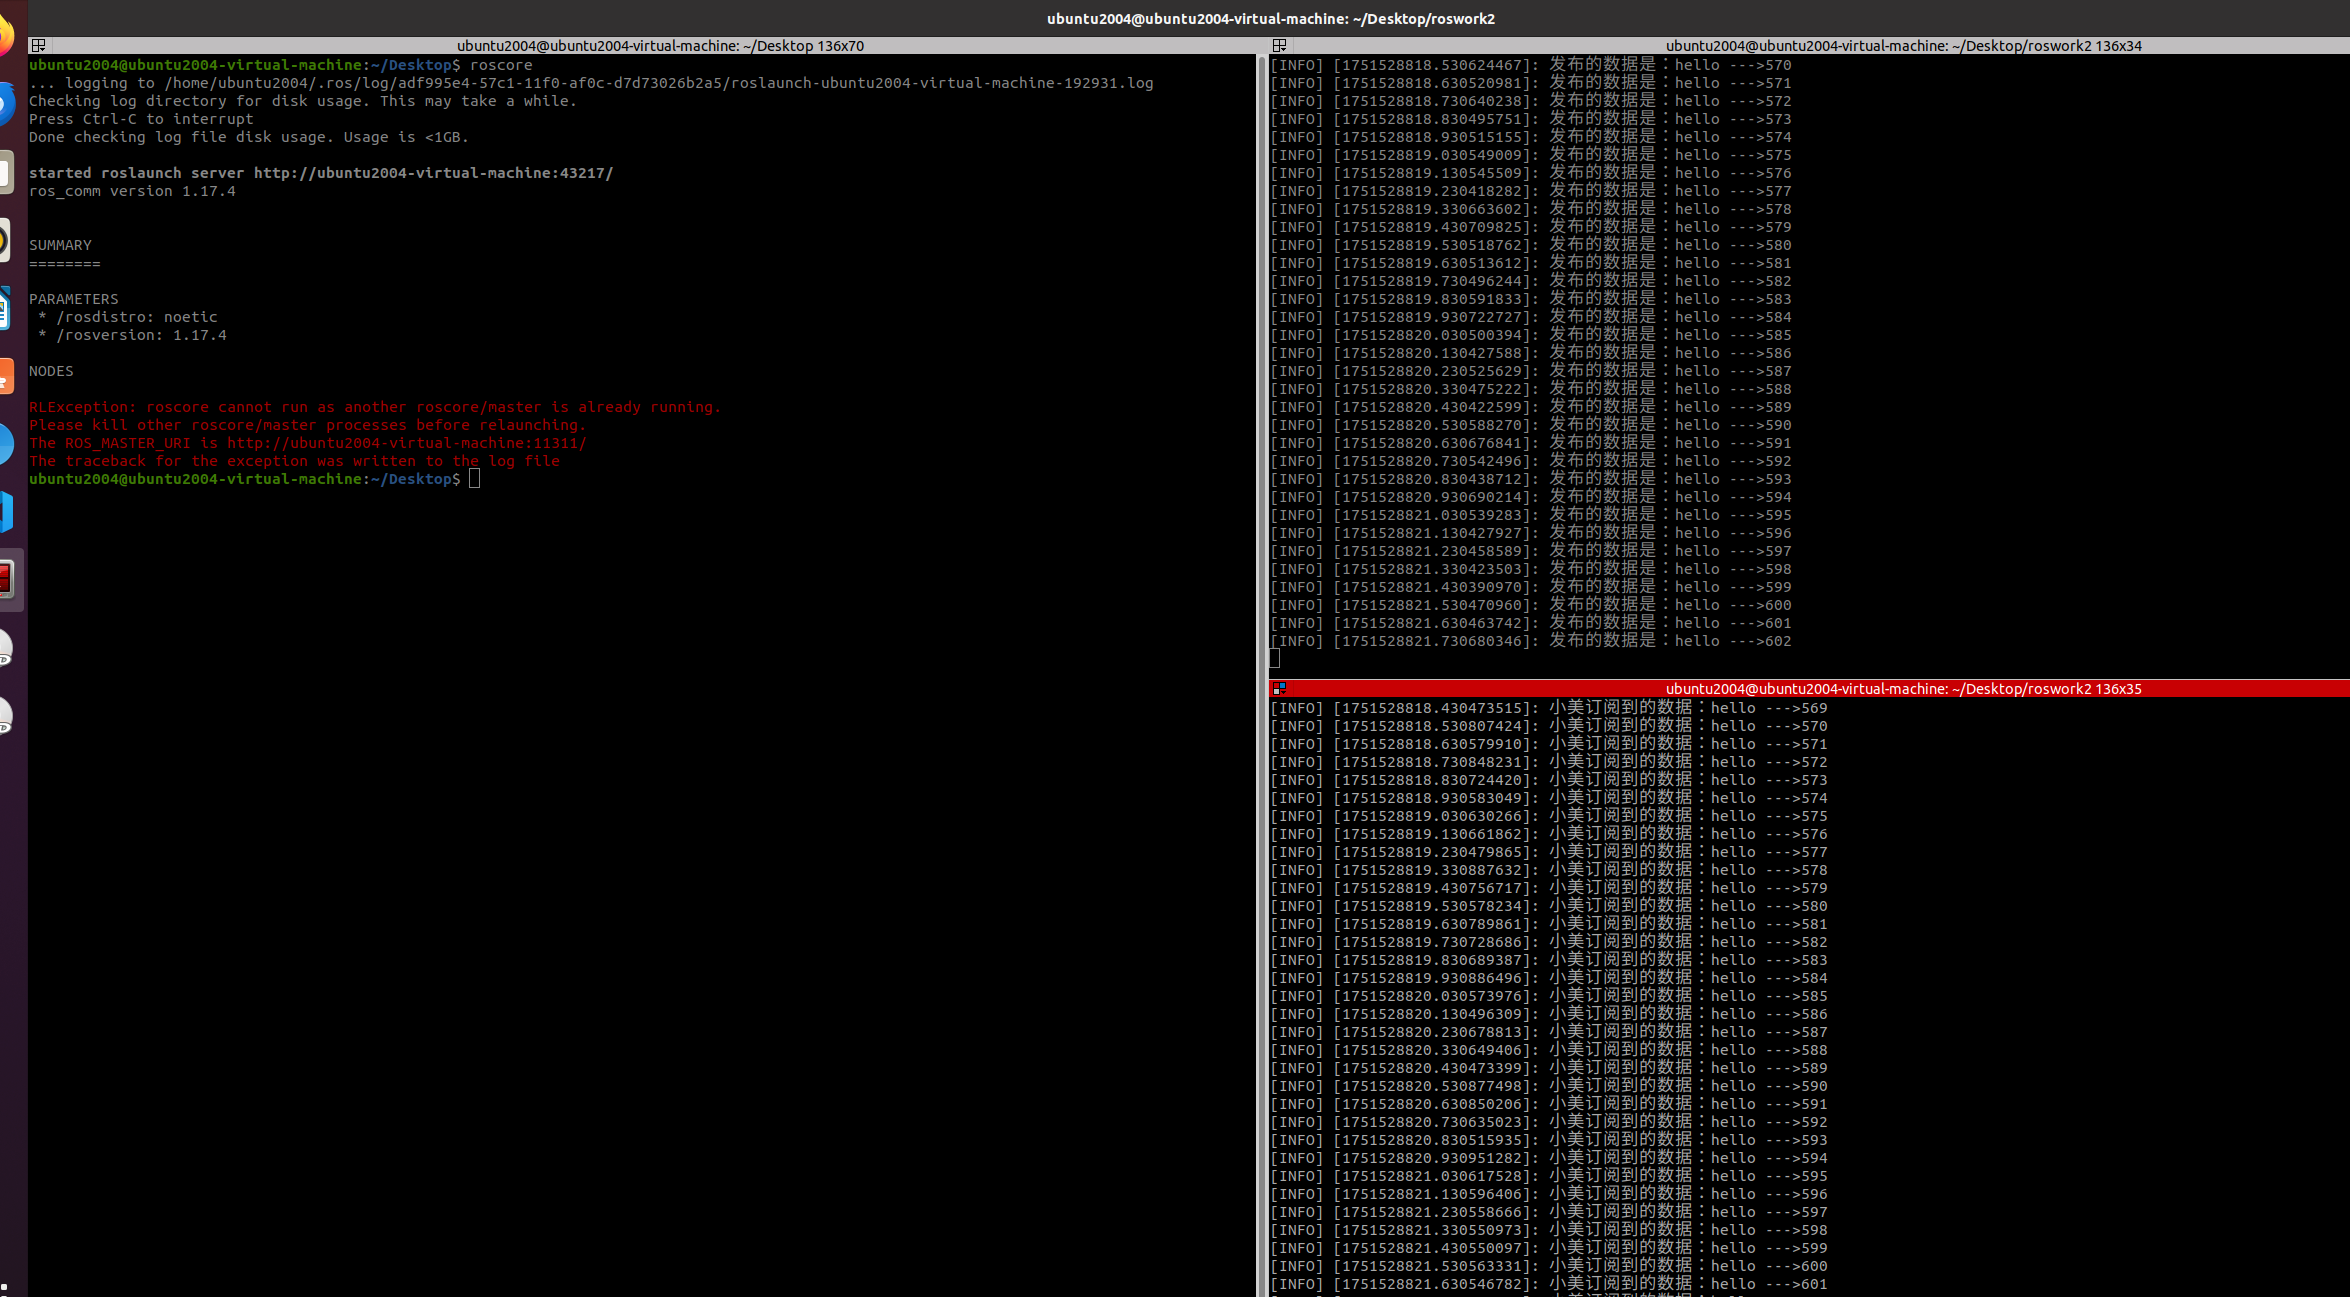The height and width of the screenshot is (1297, 2350).
Task: Open group menu on red-titled bottom pane
Action: [x=1279, y=688]
